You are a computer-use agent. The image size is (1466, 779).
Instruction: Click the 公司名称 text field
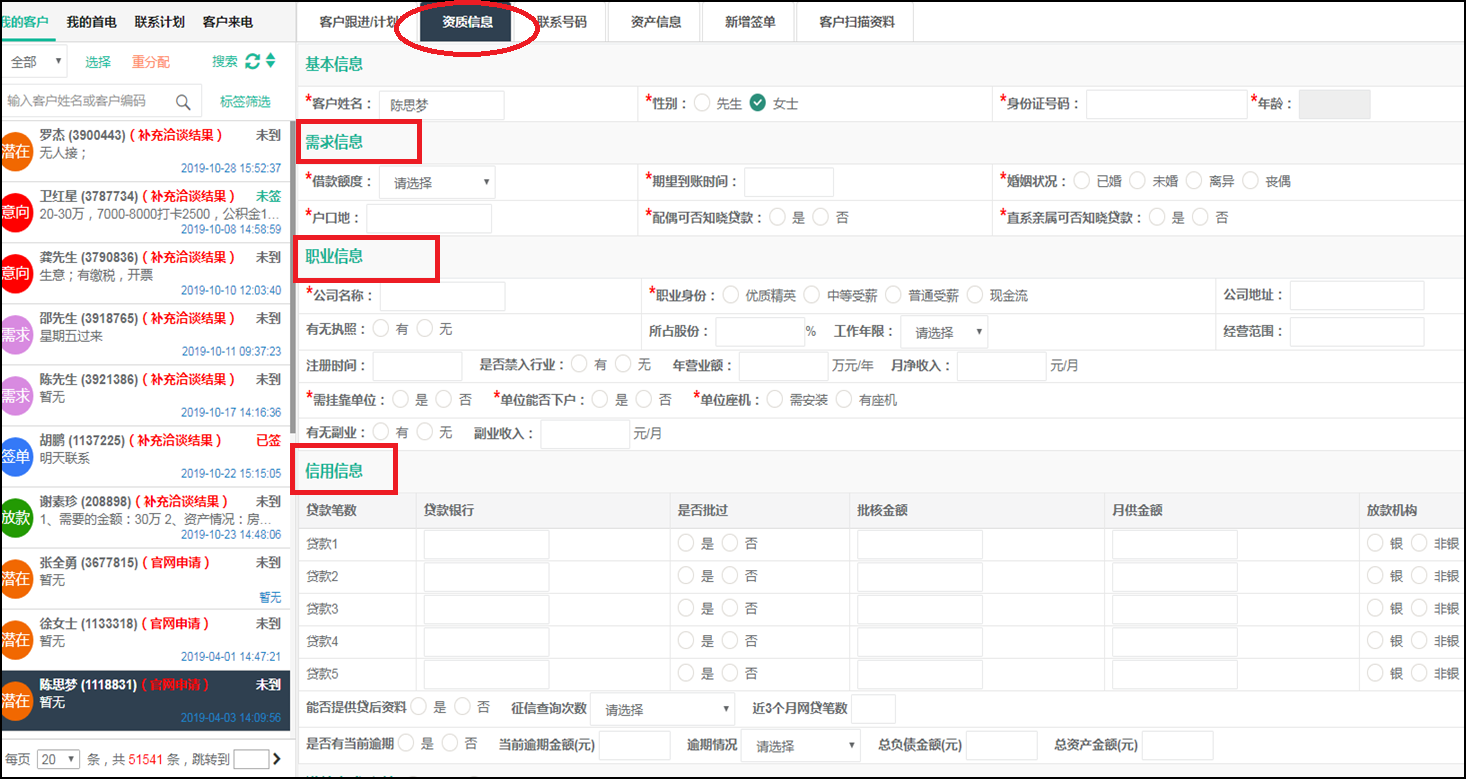tap(442, 296)
